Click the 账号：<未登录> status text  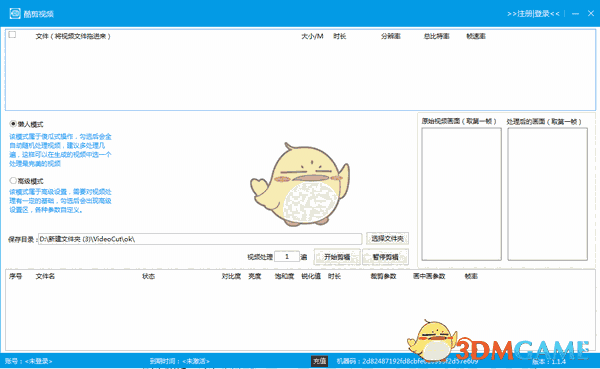(x=28, y=361)
